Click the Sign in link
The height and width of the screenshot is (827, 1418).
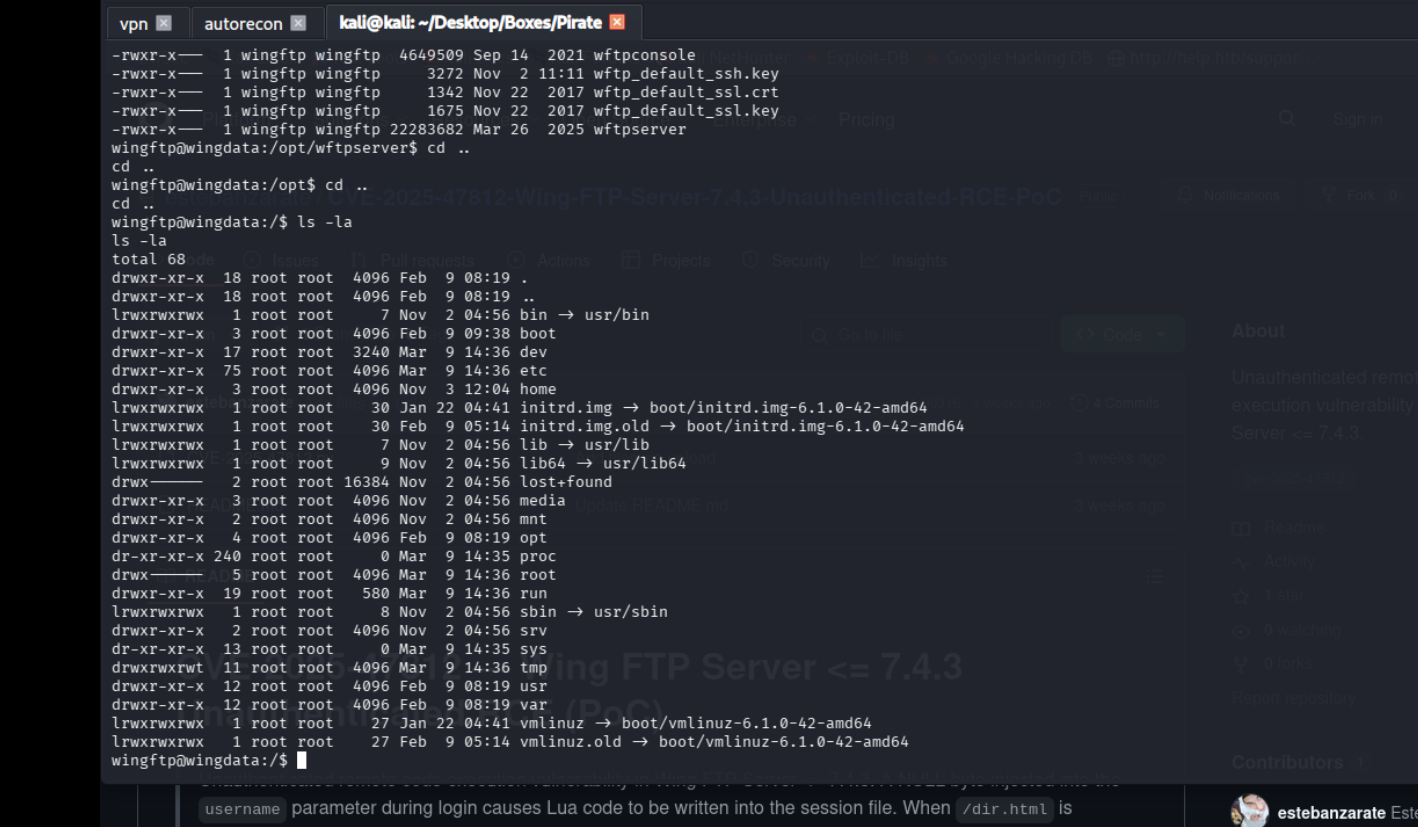point(1357,119)
